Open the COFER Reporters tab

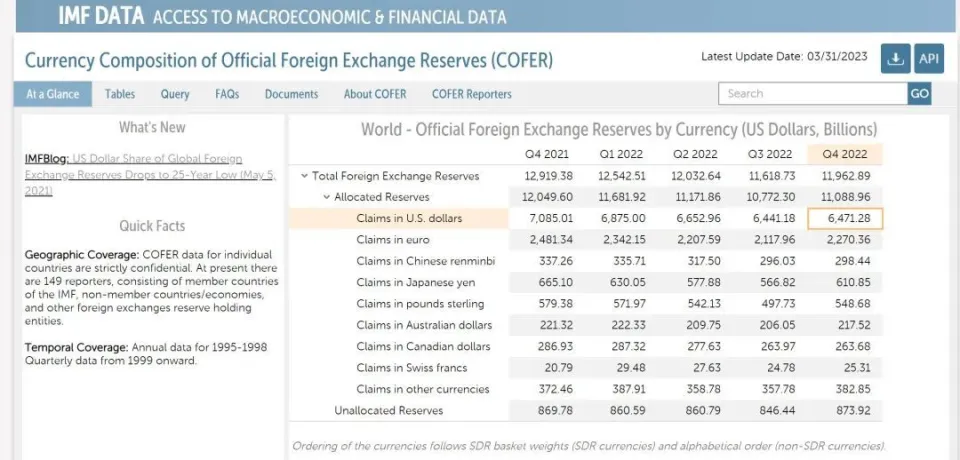[471, 94]
